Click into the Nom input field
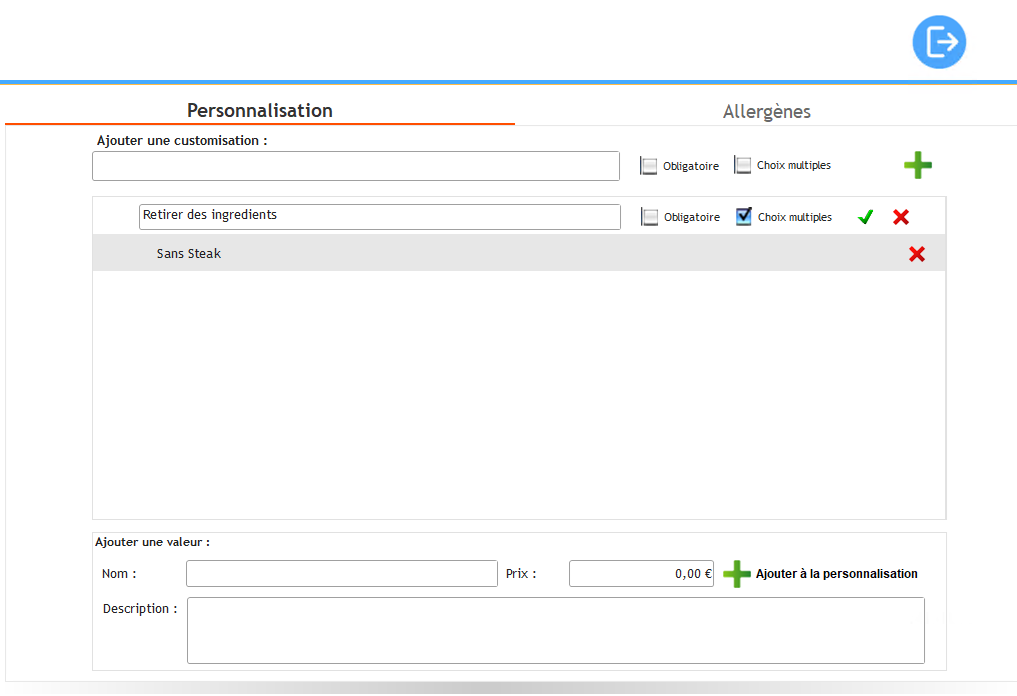The image size is (1017, 696). pos(341,574)
